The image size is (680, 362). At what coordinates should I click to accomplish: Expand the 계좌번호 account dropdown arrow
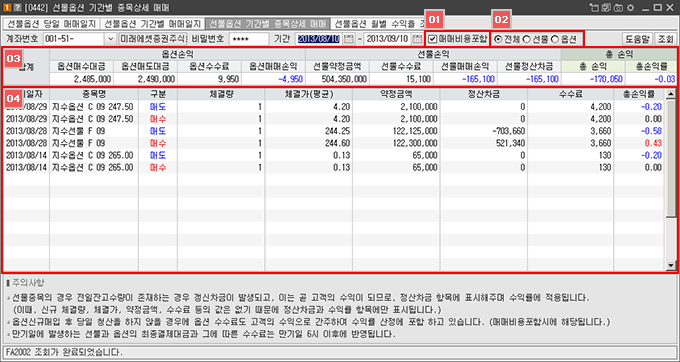pyautogui.click(x=110, y=39)
